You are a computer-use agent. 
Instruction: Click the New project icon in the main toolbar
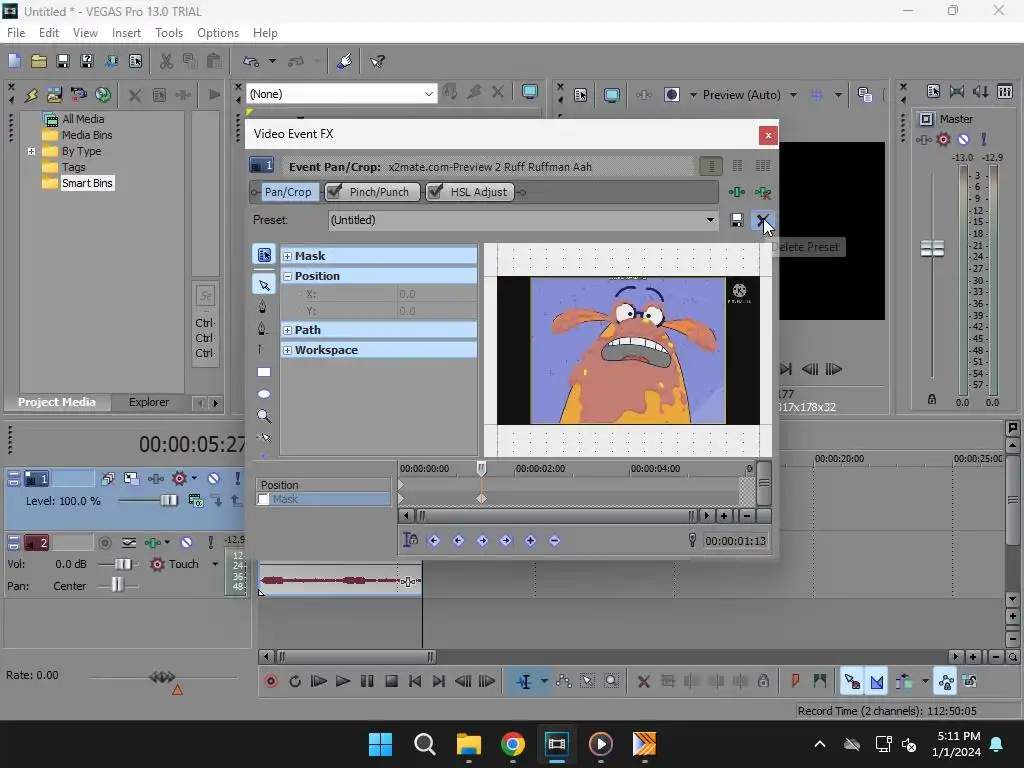coord(14,61)
